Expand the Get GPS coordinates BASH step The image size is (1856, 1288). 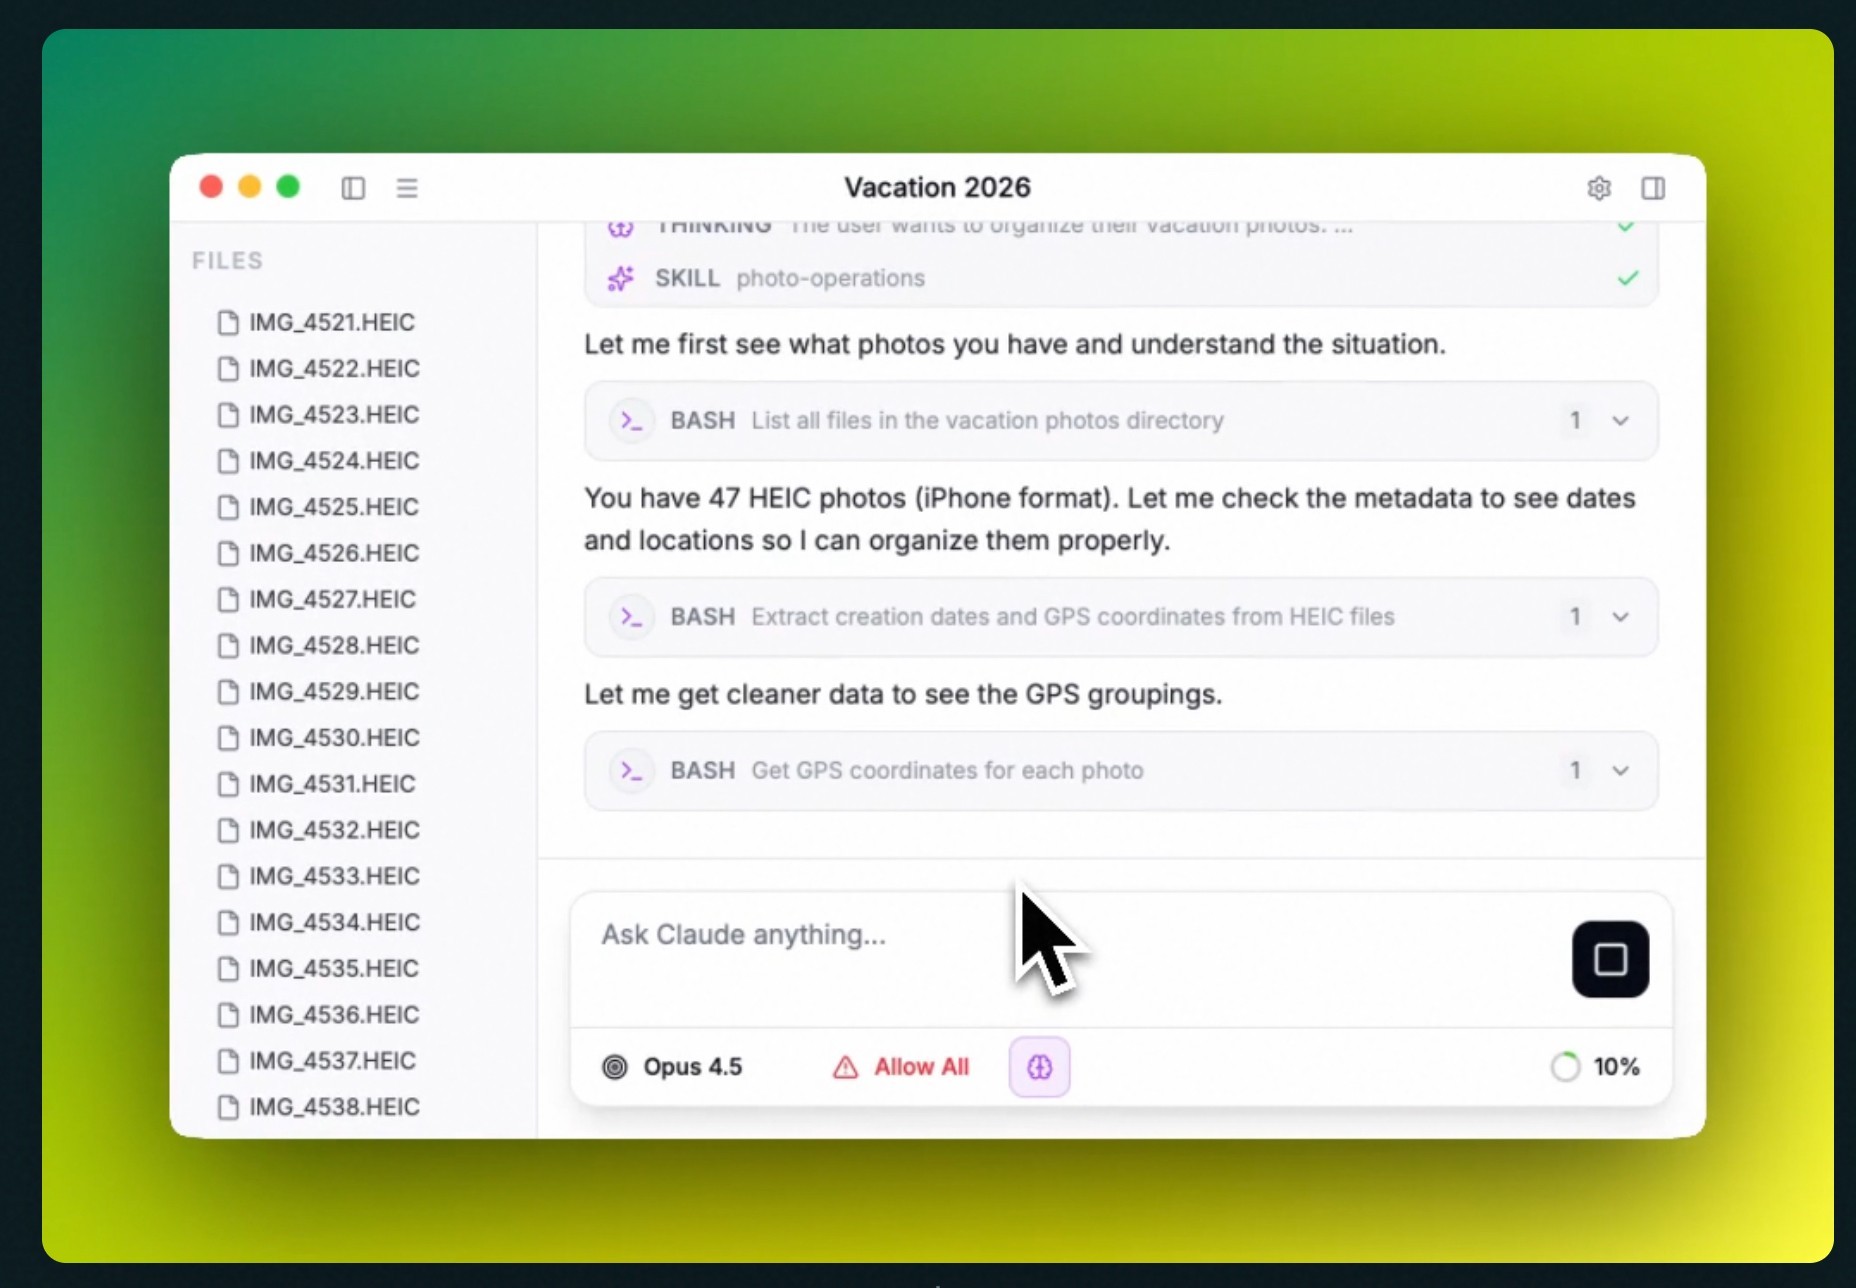1620,771
